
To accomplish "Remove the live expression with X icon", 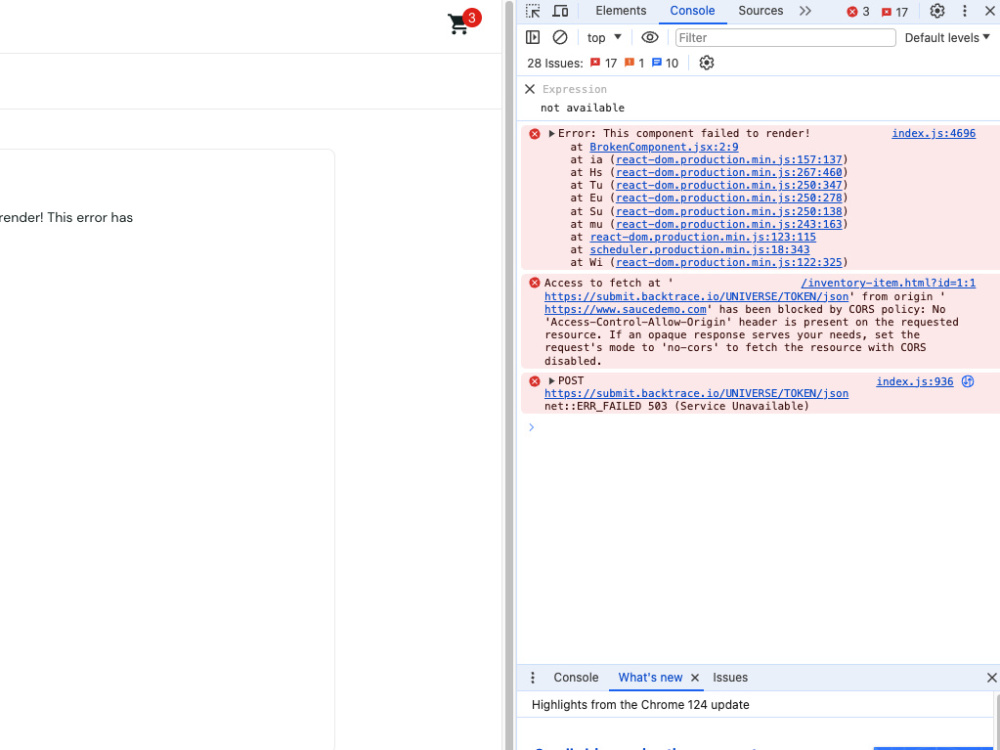I will pyautogui.click(x=529, y=89).
